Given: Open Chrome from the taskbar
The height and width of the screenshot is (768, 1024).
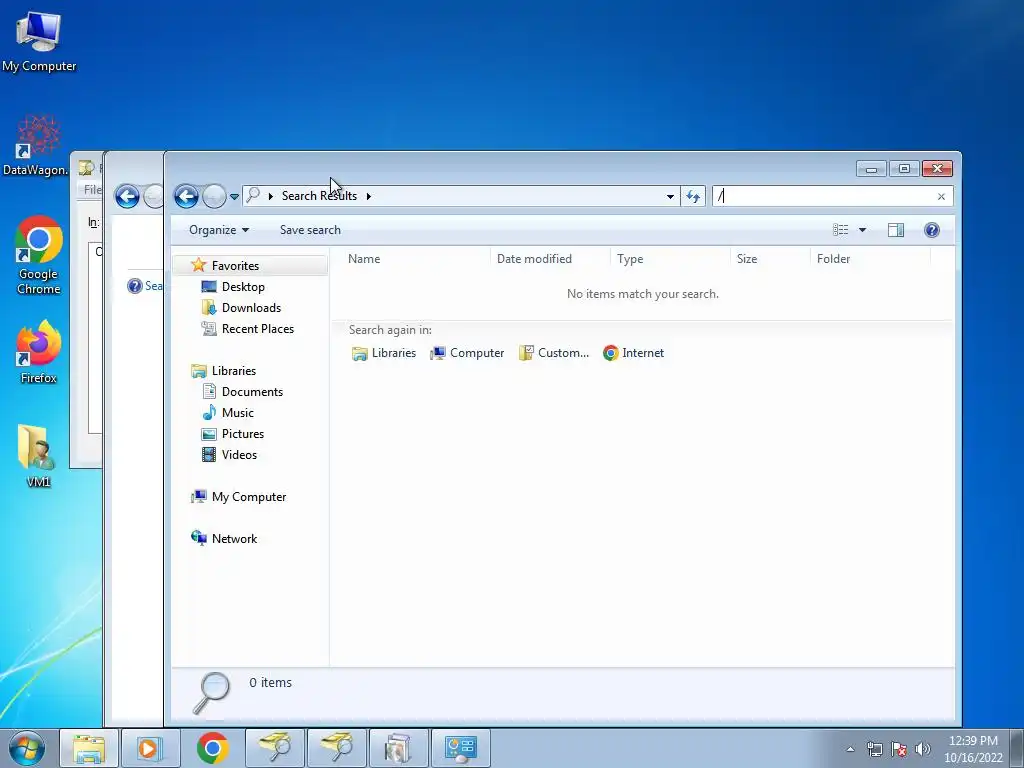Looking at the screenshot, I should [x=212, y=748].
